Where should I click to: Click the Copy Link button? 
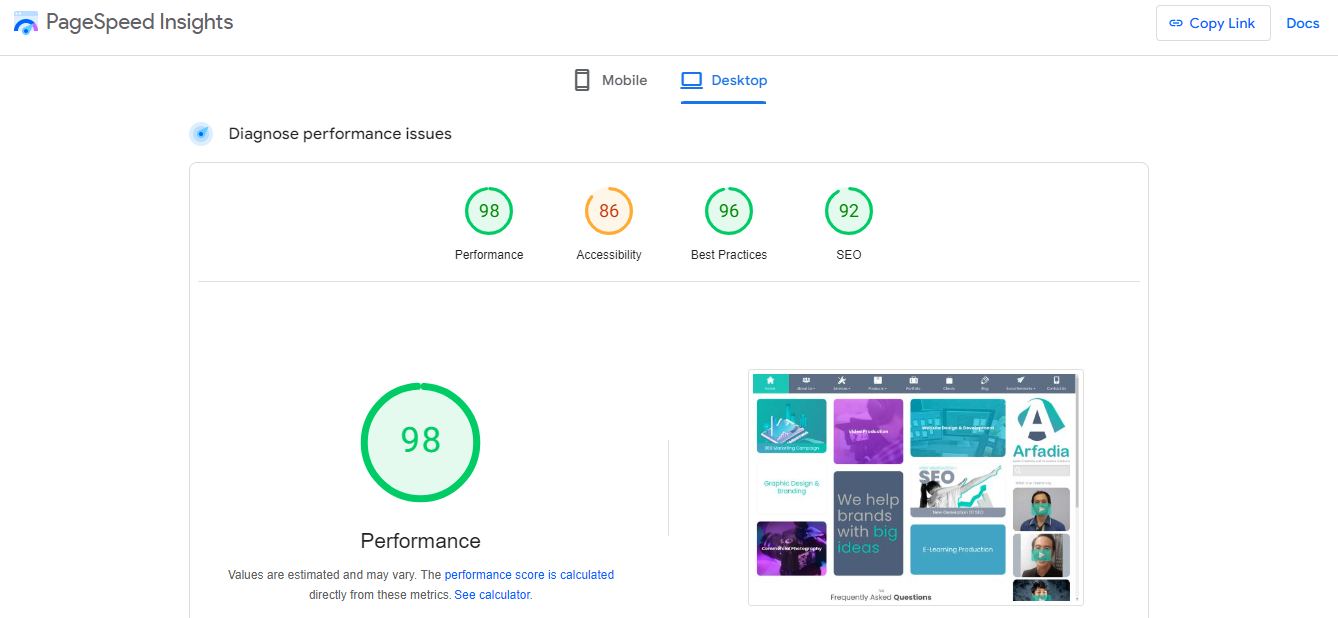pos(1213,23)
